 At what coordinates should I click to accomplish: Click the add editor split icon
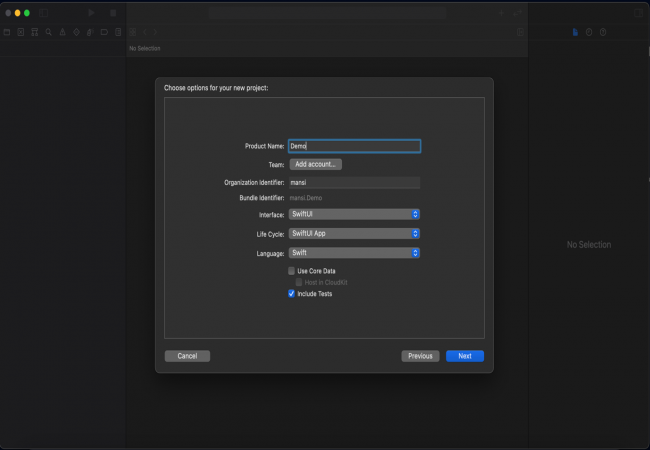pos(520,32)
